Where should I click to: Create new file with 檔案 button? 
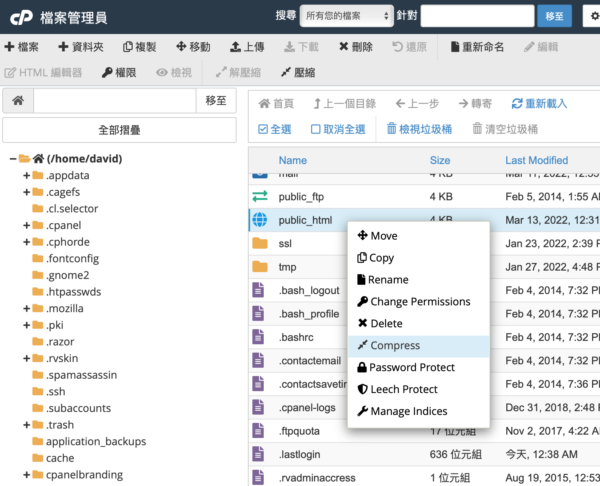tap(21, 47)
